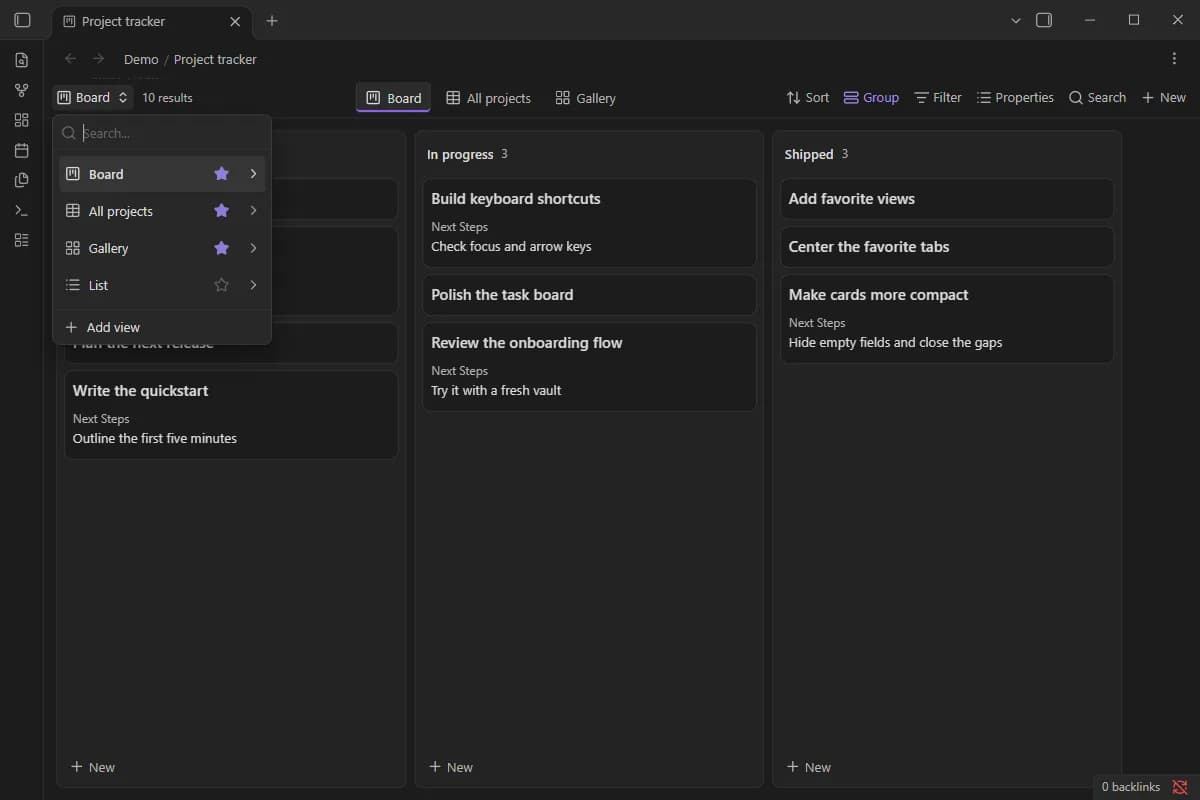This screenshot has width=1200, height=800.
Task: Expand Board view options chevron
Action: [x=253, y=174]
